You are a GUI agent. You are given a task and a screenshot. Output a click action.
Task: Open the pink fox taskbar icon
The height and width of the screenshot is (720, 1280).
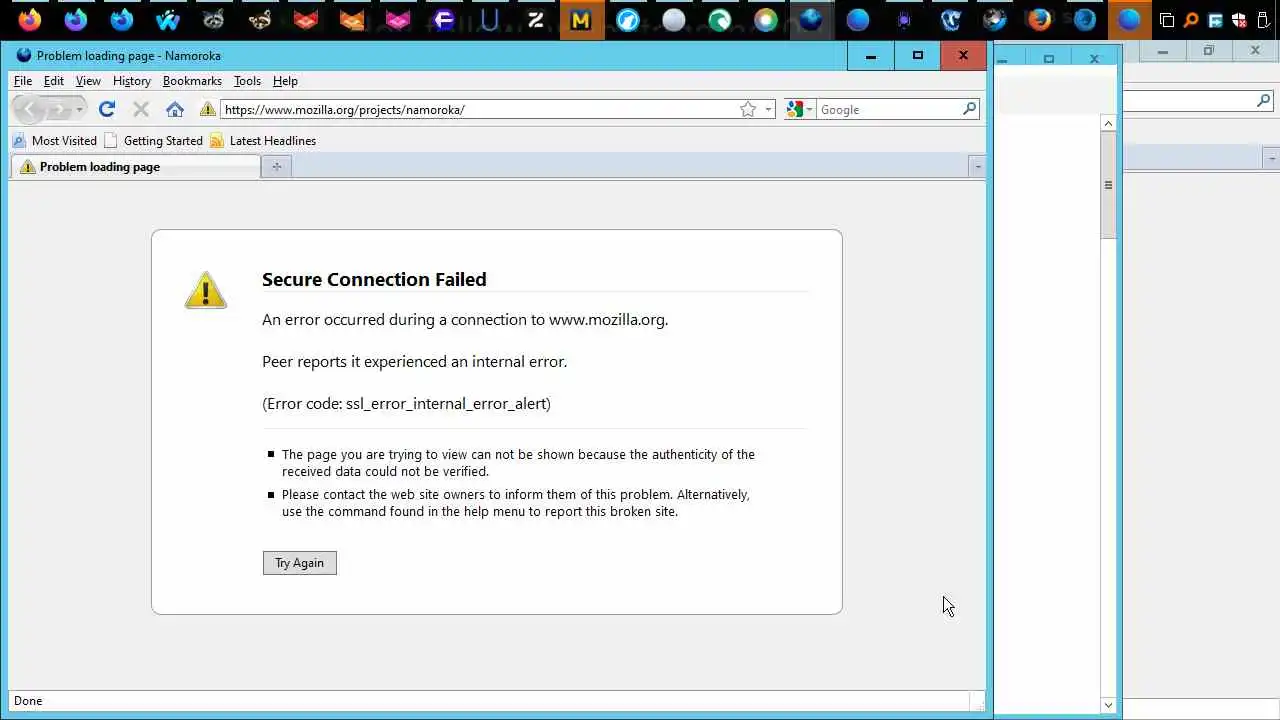click(398, 20)
